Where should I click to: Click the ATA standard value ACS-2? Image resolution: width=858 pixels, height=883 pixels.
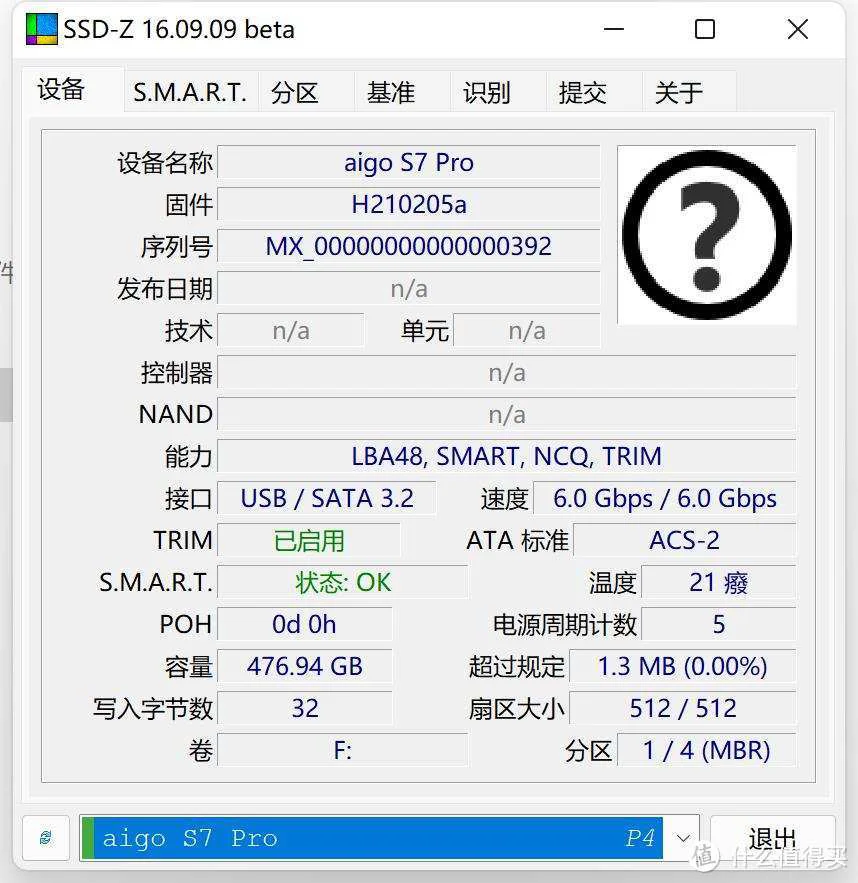685,541
